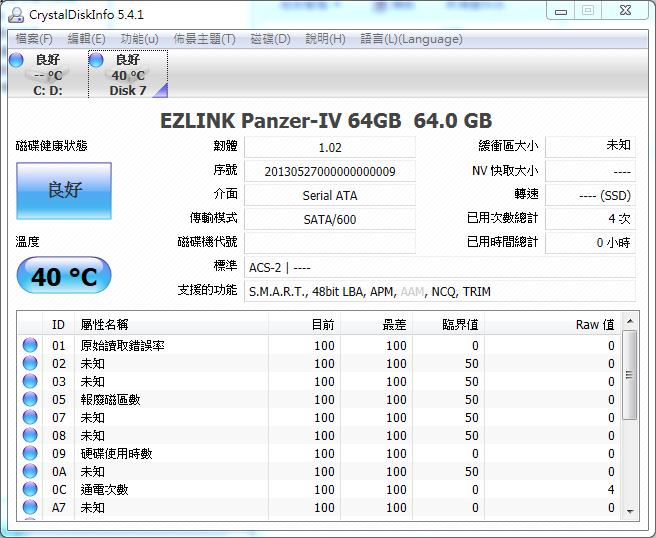Click the 屬性名稱 column header

(x=171, y=324)
